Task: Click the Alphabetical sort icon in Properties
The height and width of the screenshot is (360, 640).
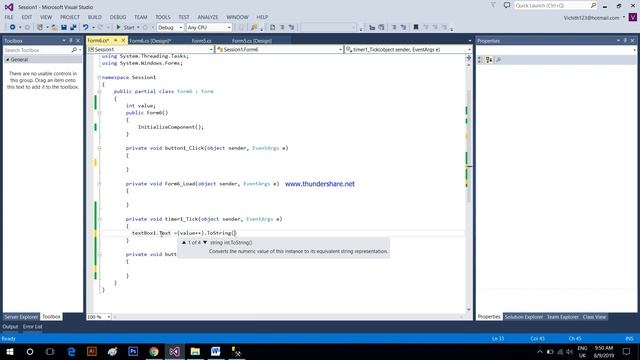Action: pyautogui.click(x=489, y=60)
